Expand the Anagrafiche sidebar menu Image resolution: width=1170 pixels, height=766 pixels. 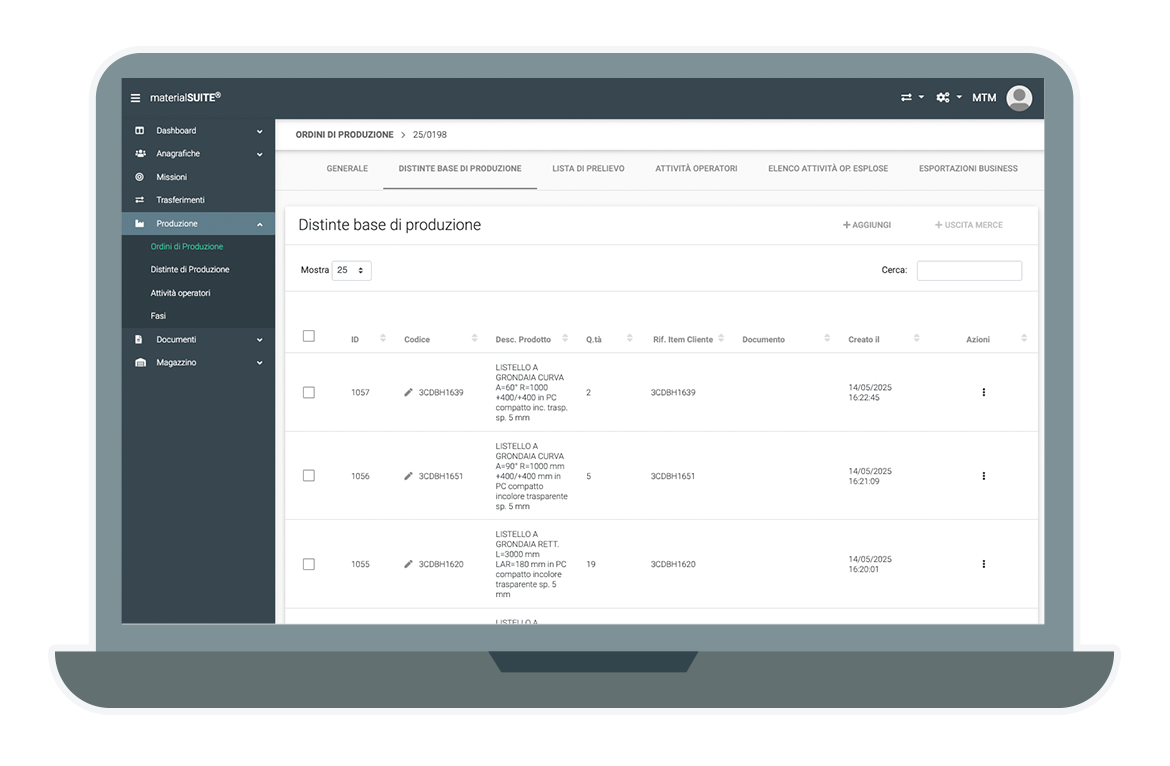tap(198, 154)
